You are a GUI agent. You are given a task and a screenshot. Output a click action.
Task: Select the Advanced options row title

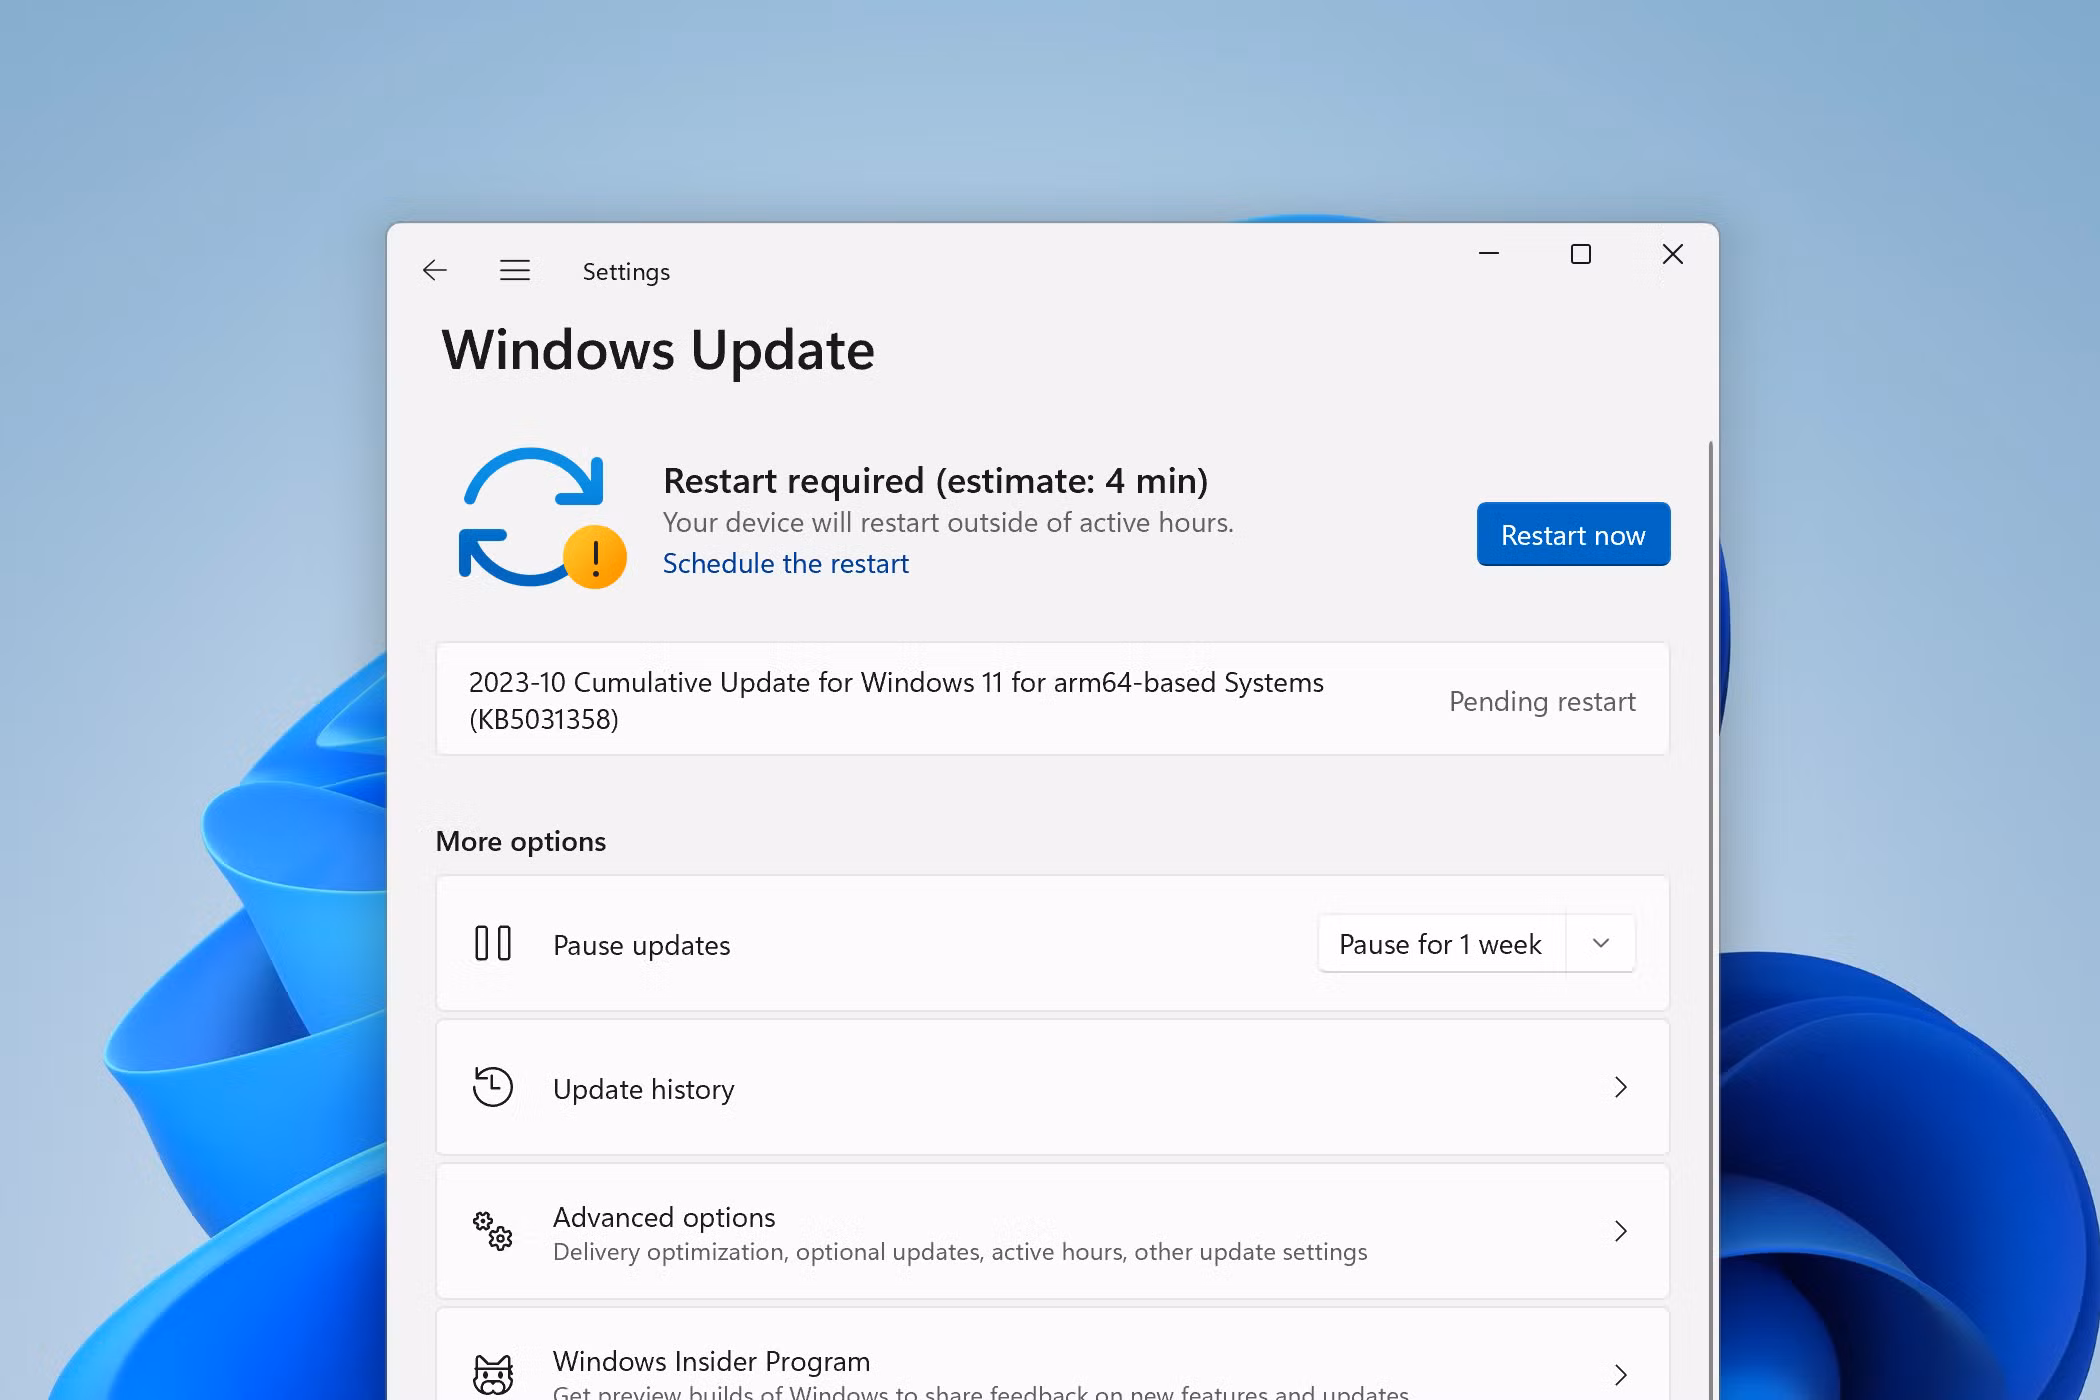tap(664, 1217)
